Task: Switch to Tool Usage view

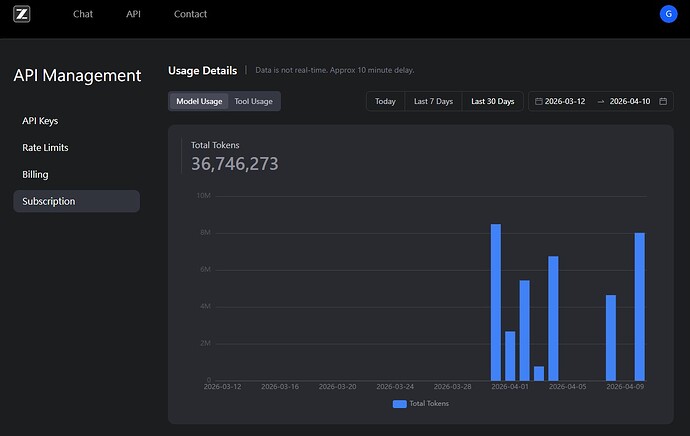Action: [253, 101]
